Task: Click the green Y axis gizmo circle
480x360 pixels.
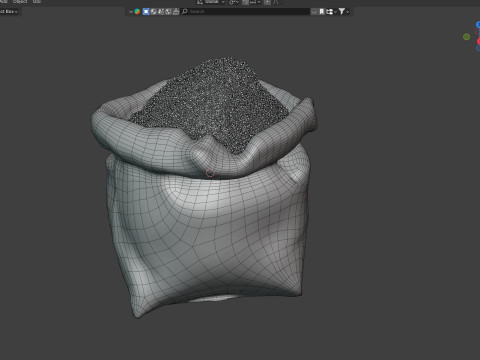Action: coord(466,37)
